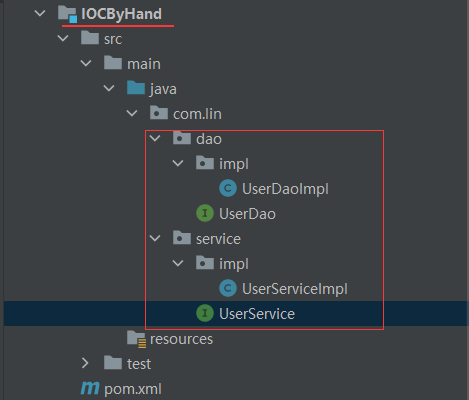Viewport: 469px width, 400px height.
Task: Click the UserServiceImpl class icon
Action: pyautogui.click(x=228, y=288)
